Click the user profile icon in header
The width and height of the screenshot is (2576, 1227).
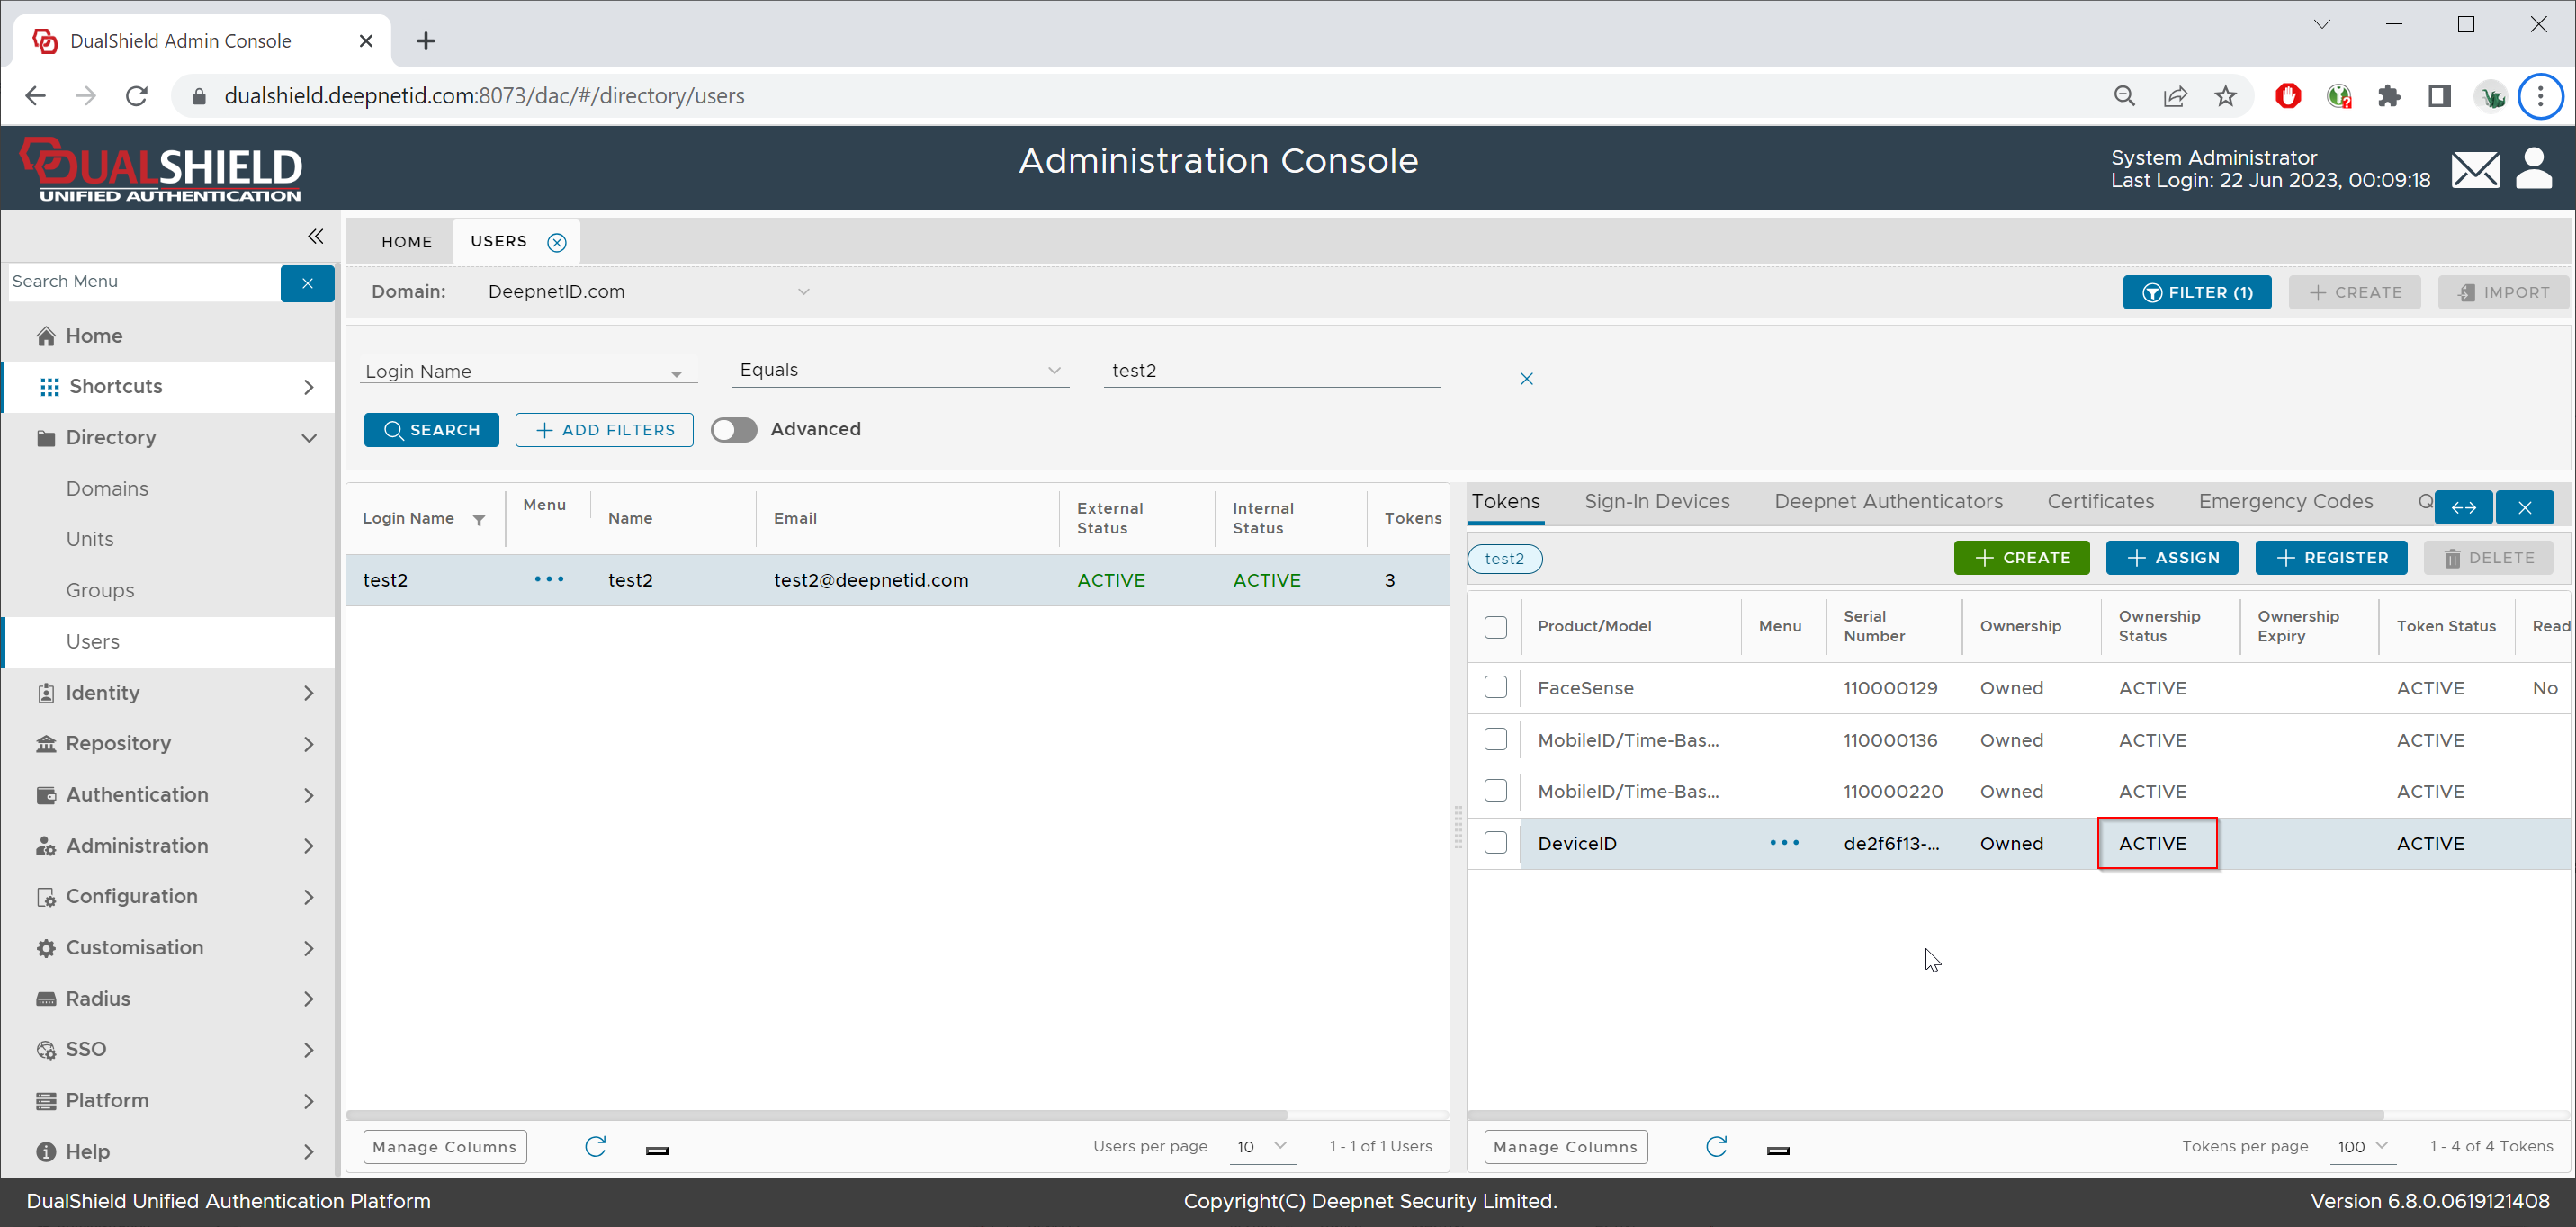click(2533, 168)
